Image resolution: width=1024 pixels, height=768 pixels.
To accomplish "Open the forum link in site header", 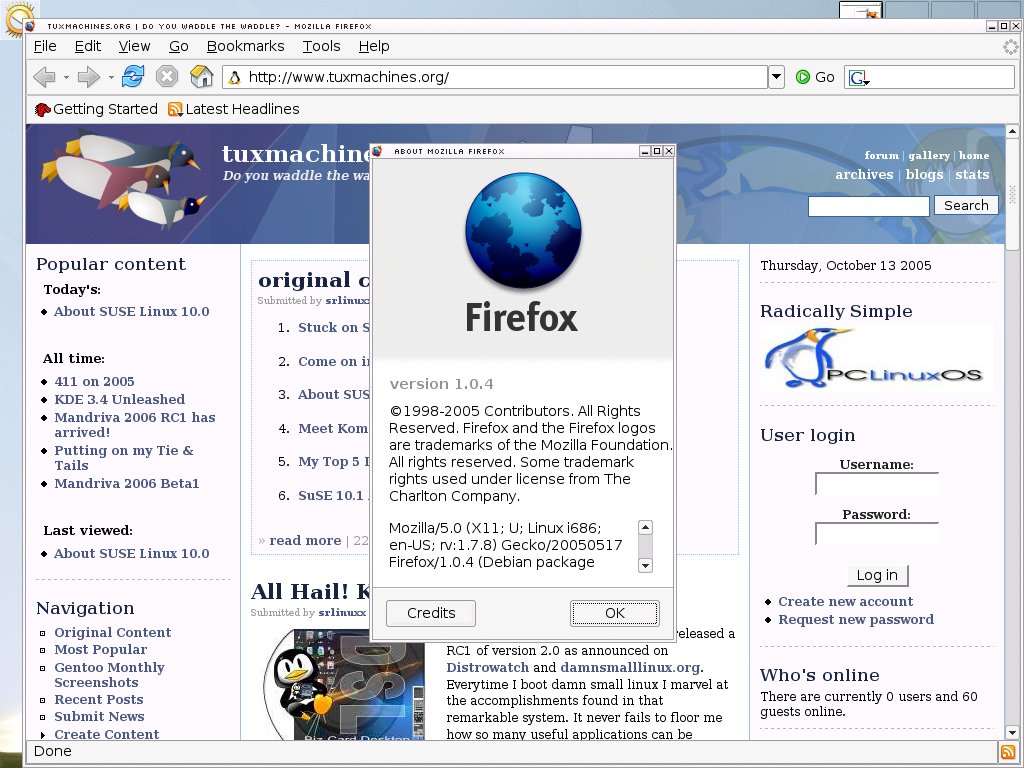I will tap(882, 155).
